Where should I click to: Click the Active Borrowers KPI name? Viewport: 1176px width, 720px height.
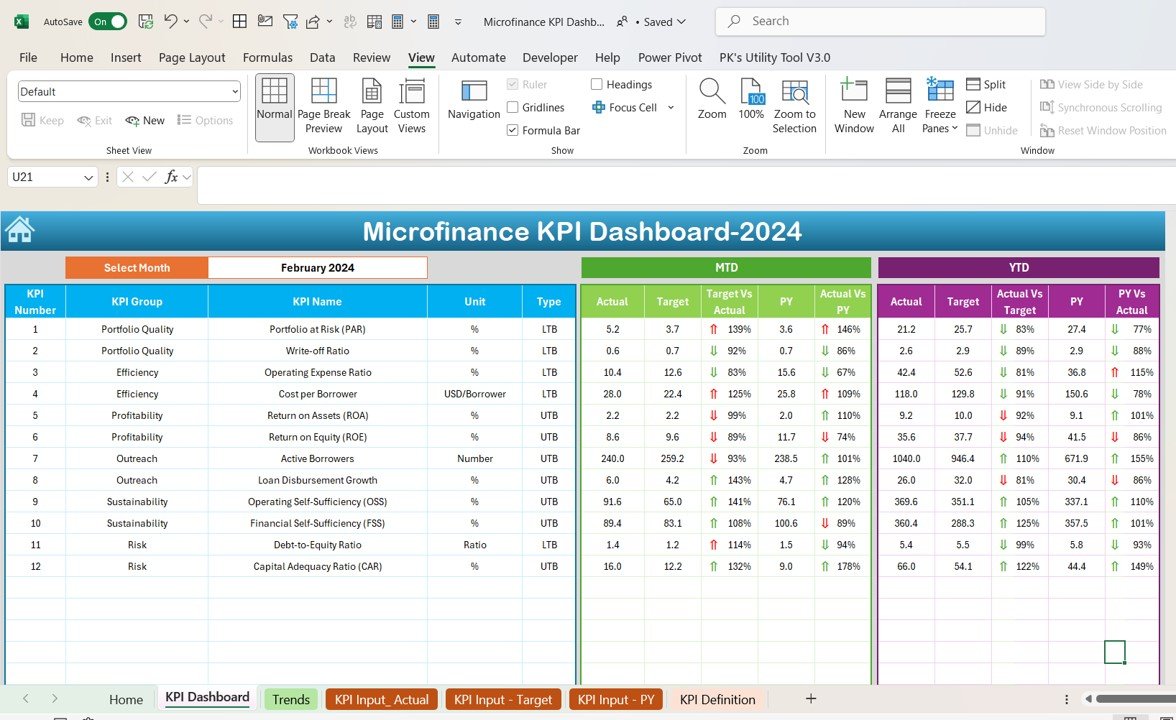click(x=317, y=458)
